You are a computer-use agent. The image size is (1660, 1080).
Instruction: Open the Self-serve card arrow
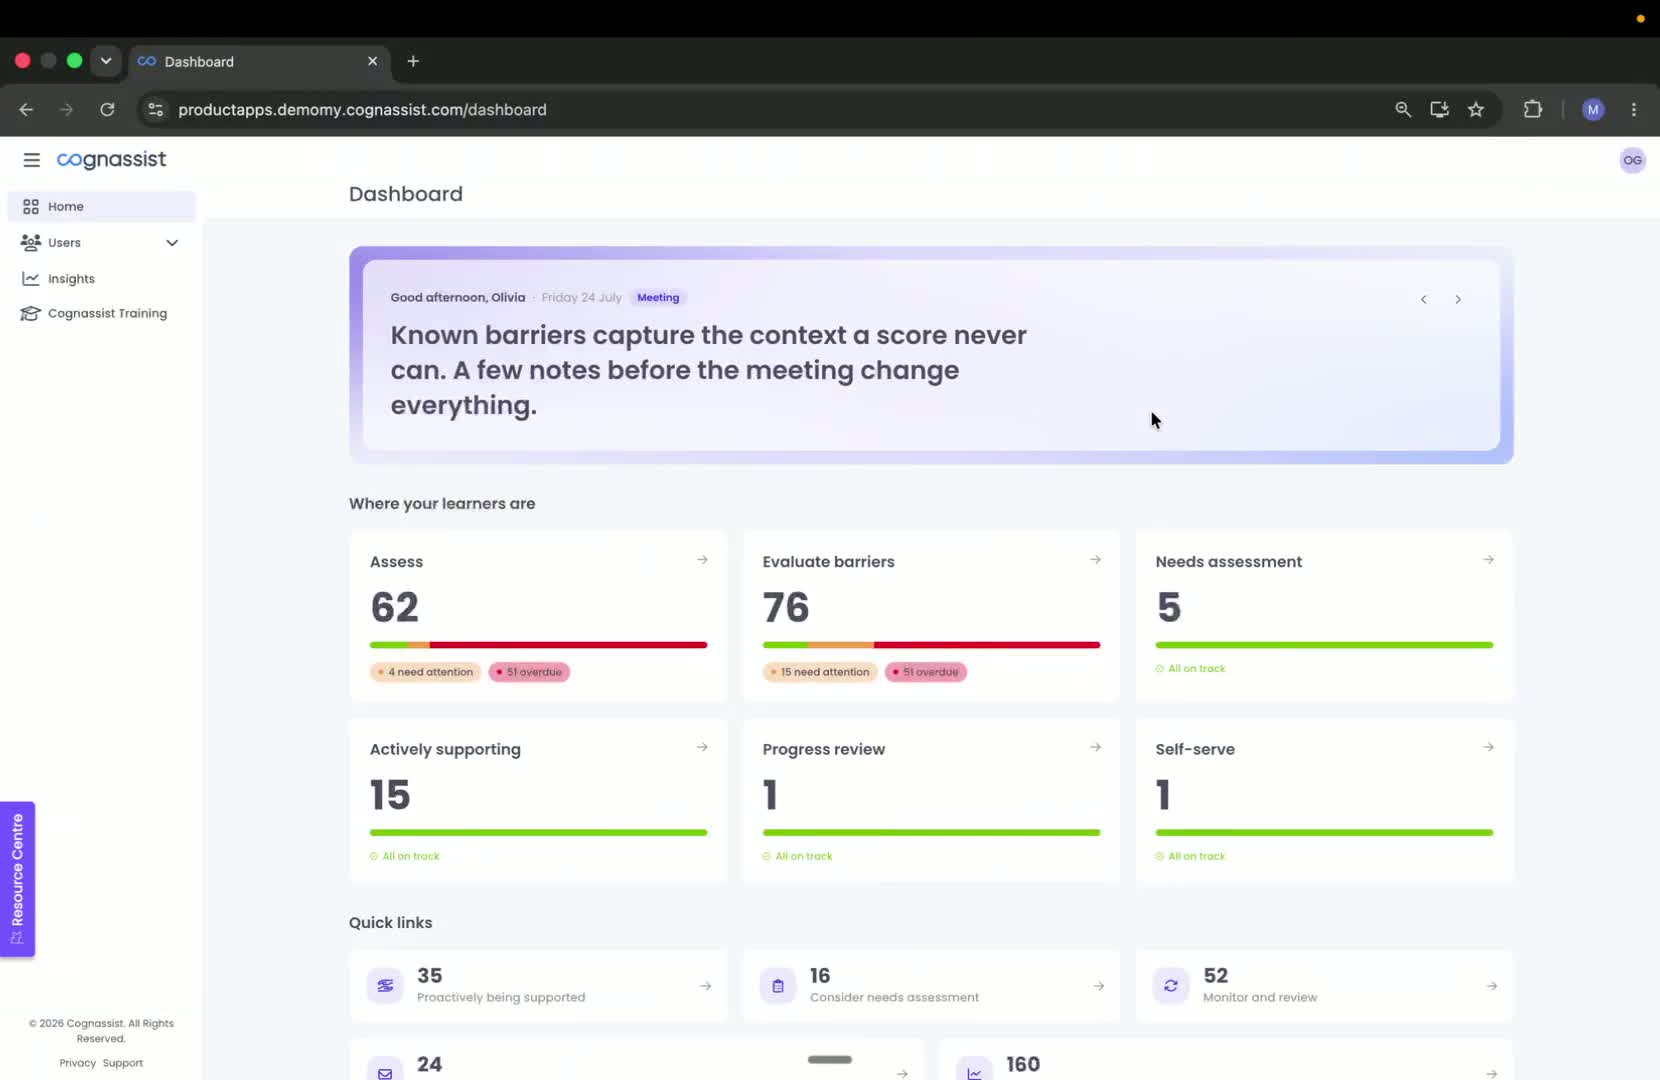pyautogui.click(x=1488, y=747)
